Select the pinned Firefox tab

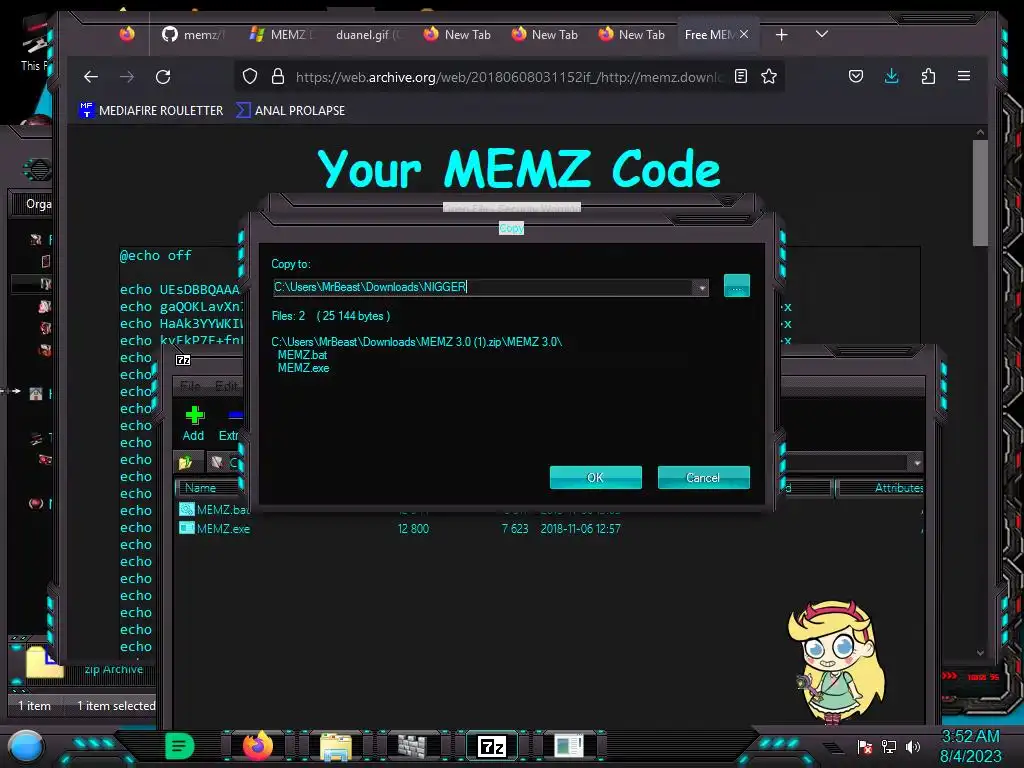pos(127,34)
